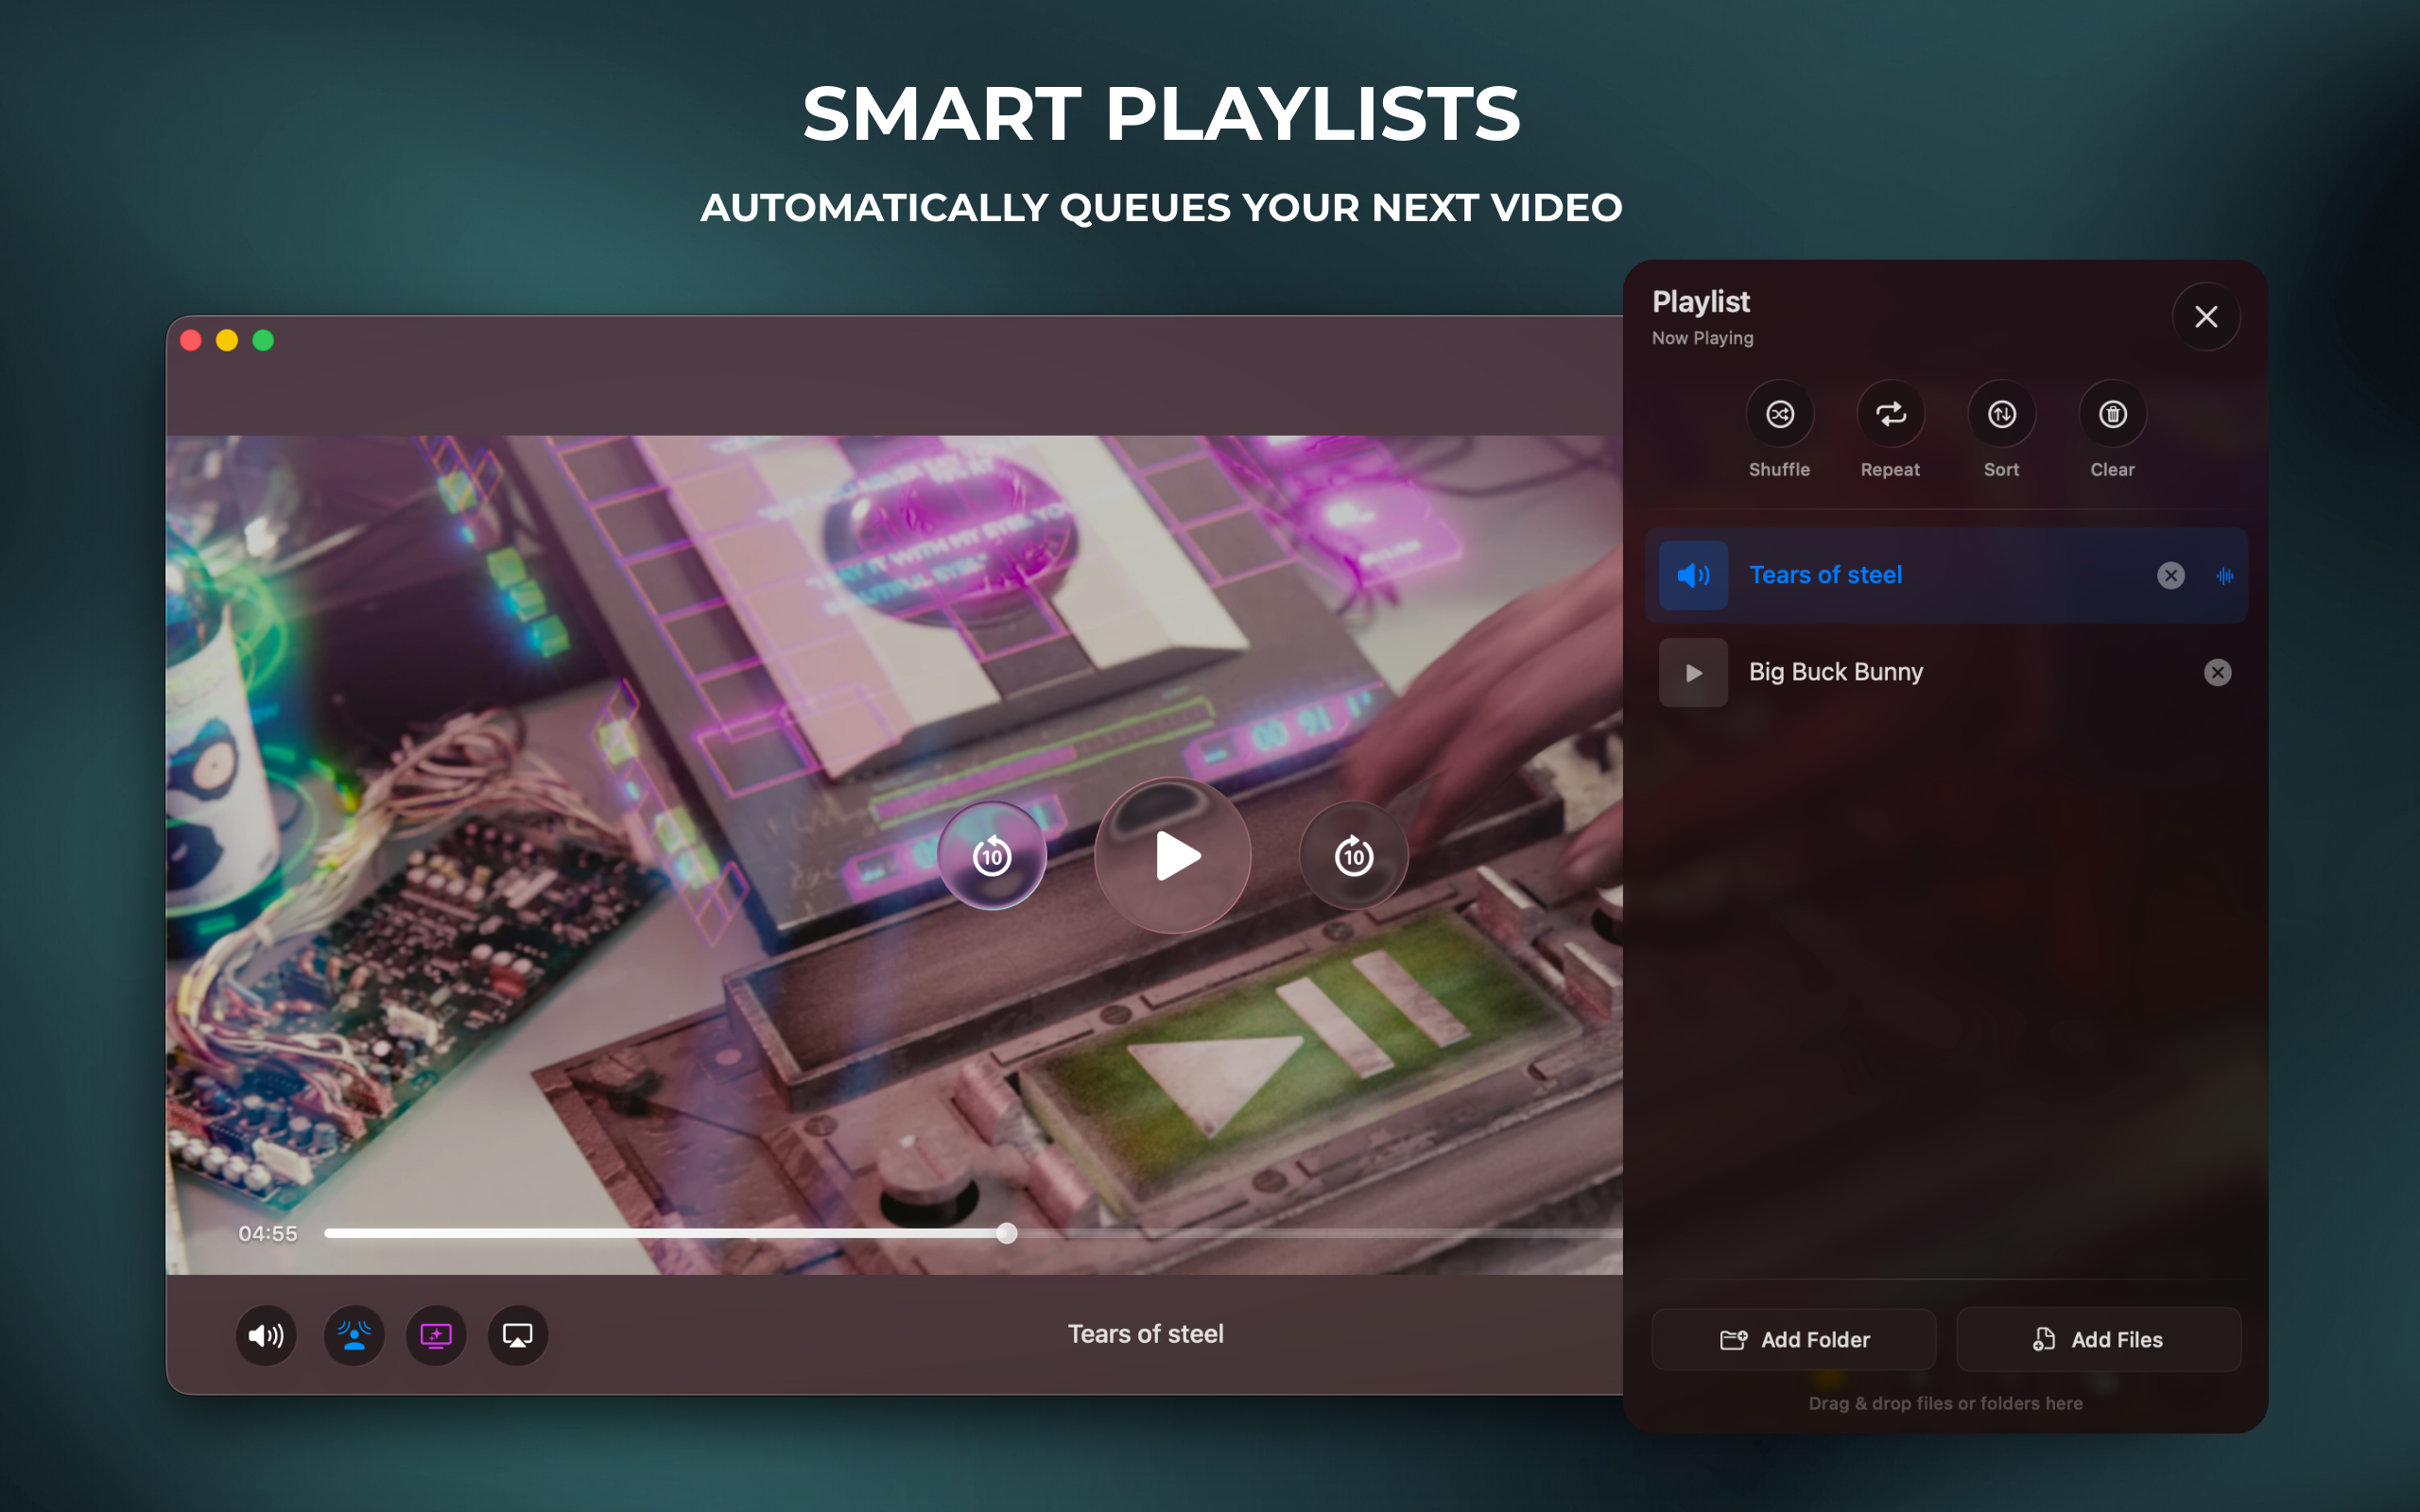This screenshot has width=2420, height=1512.
Task: Open AirPlay device selection
Action: [x=517, y=1335]
